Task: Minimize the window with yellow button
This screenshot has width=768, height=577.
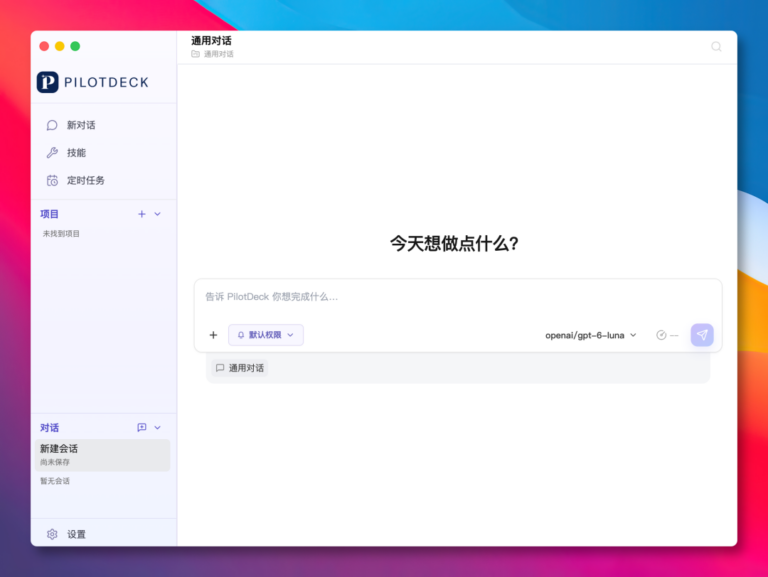Action: pyautogui.click(x=60, y=46)
